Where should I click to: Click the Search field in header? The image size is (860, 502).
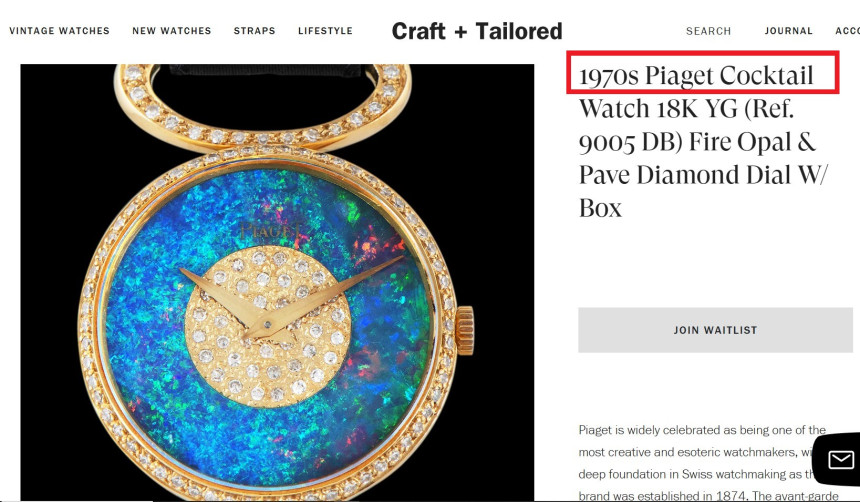pos(708,31)
